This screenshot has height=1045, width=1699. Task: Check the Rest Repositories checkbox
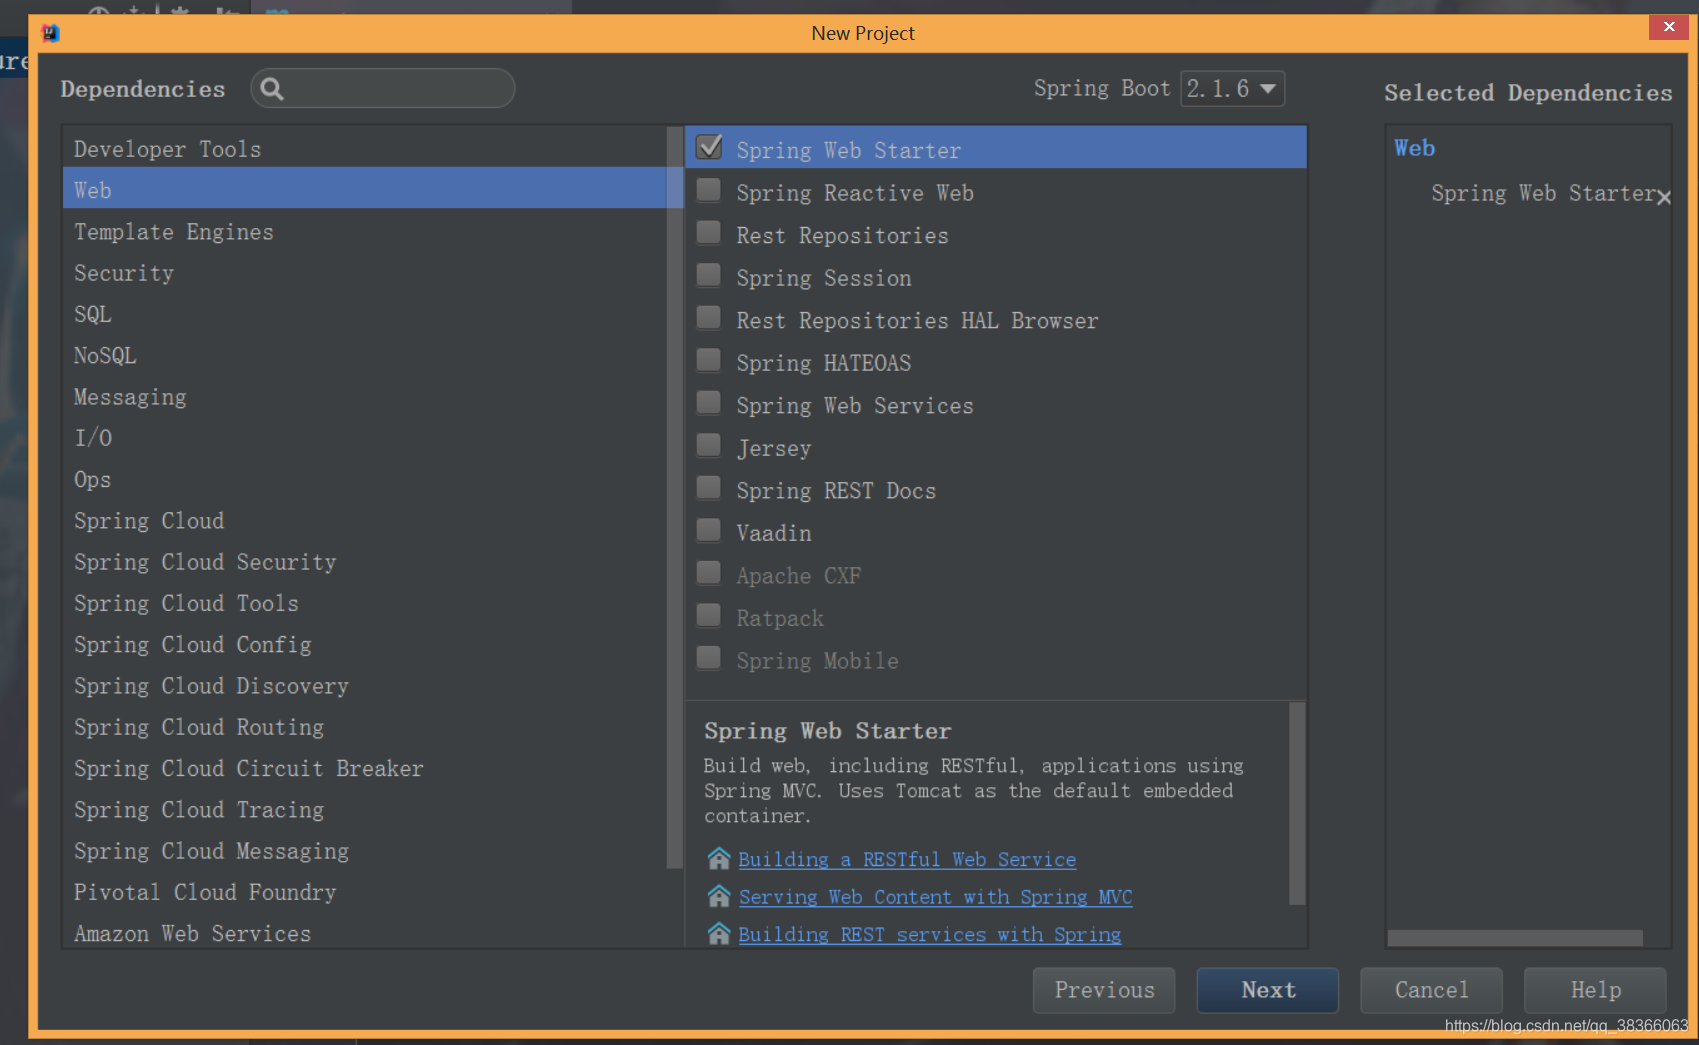point(709,233)
